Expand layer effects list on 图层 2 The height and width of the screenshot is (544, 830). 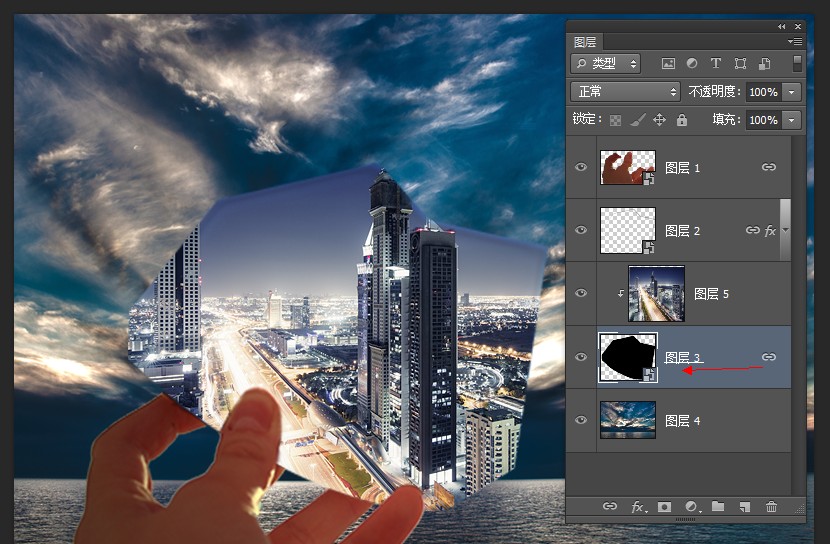(786, 230)
